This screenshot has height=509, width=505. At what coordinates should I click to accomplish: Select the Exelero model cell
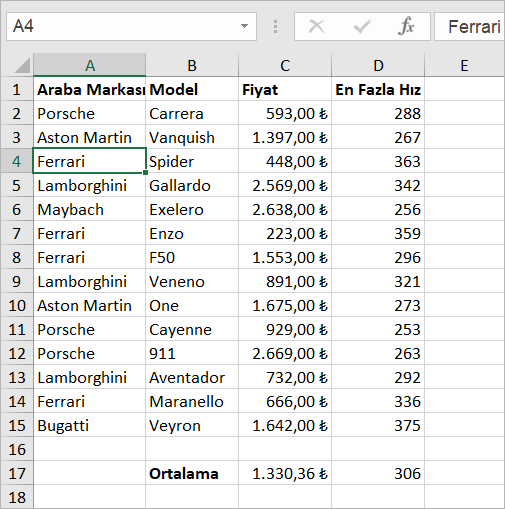click(x=192, y=209)
